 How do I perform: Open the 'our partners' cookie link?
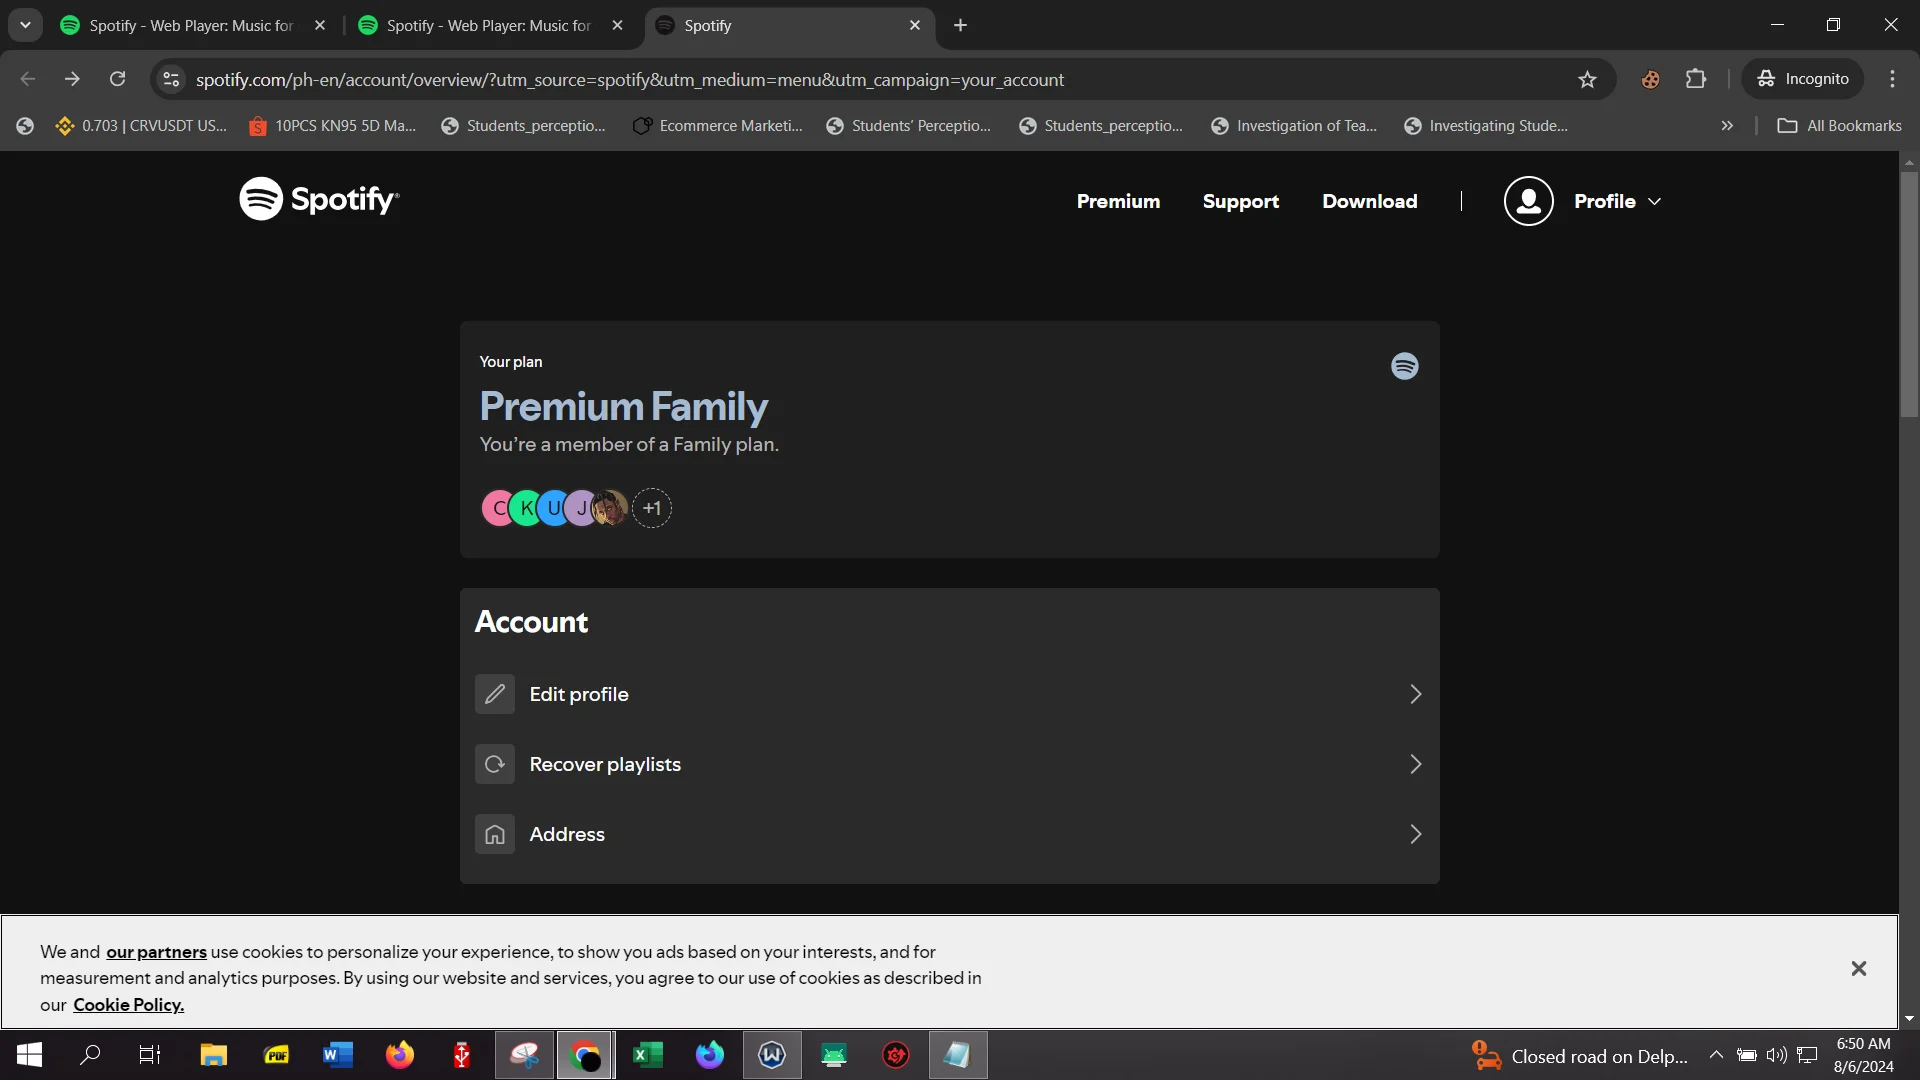point(156,952)
